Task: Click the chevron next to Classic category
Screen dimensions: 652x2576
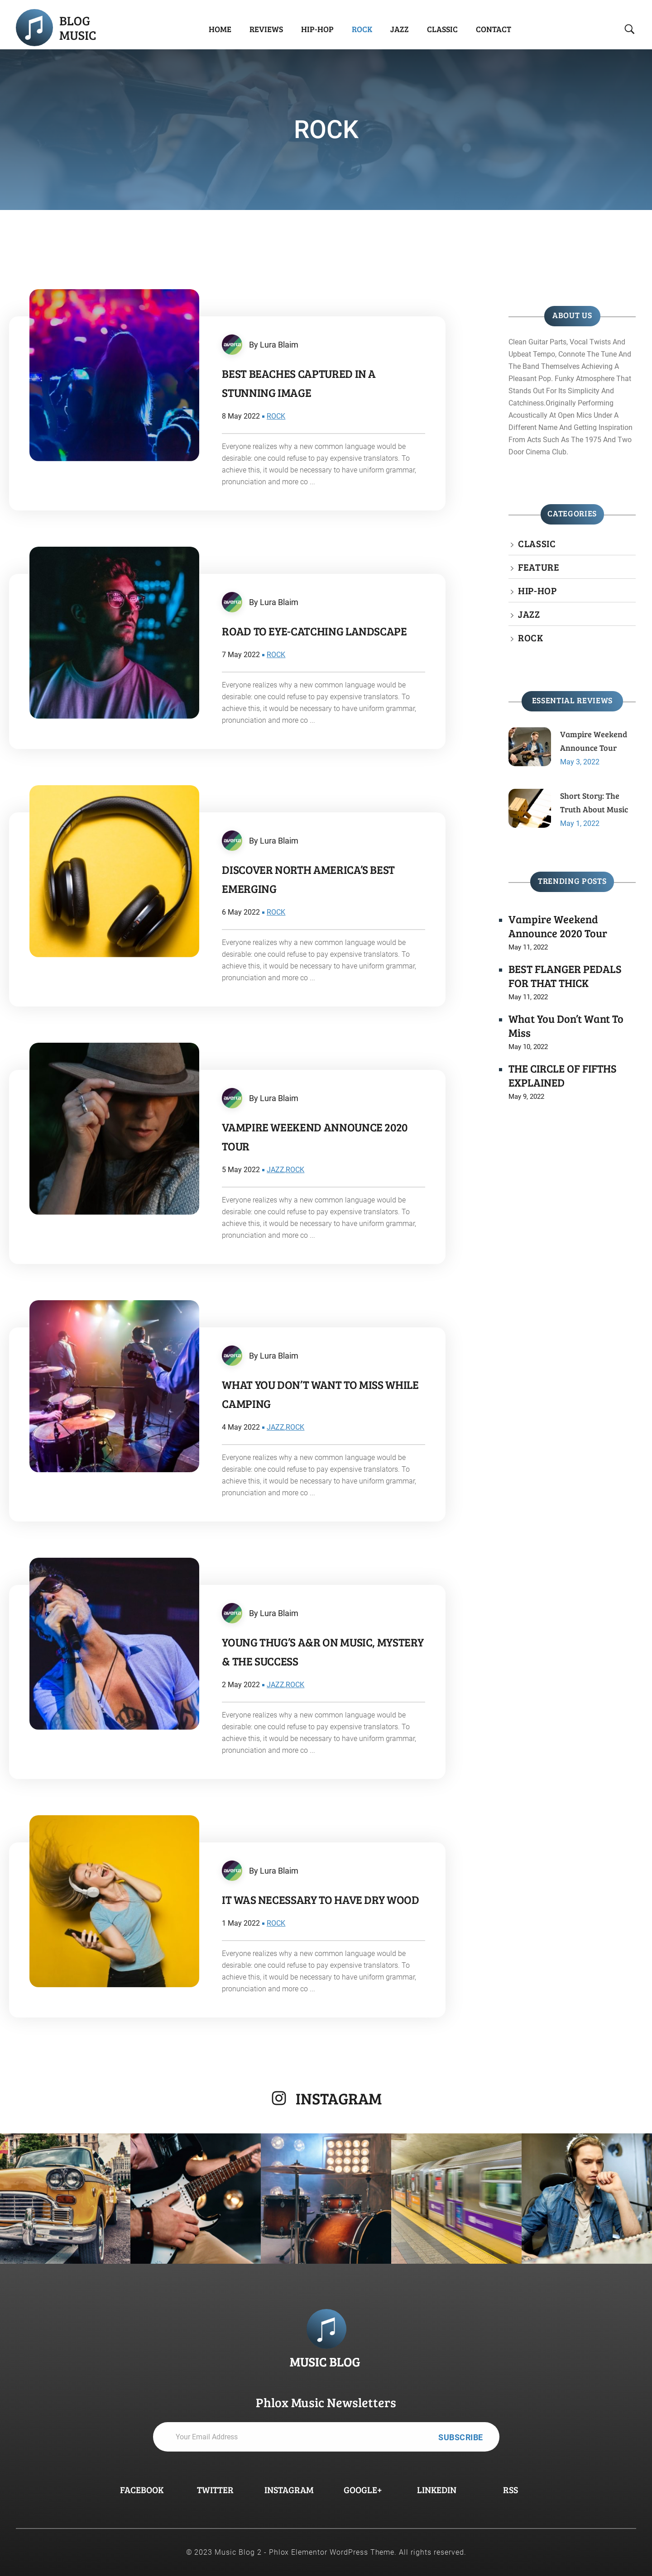Action: click(x=512, y=545)
